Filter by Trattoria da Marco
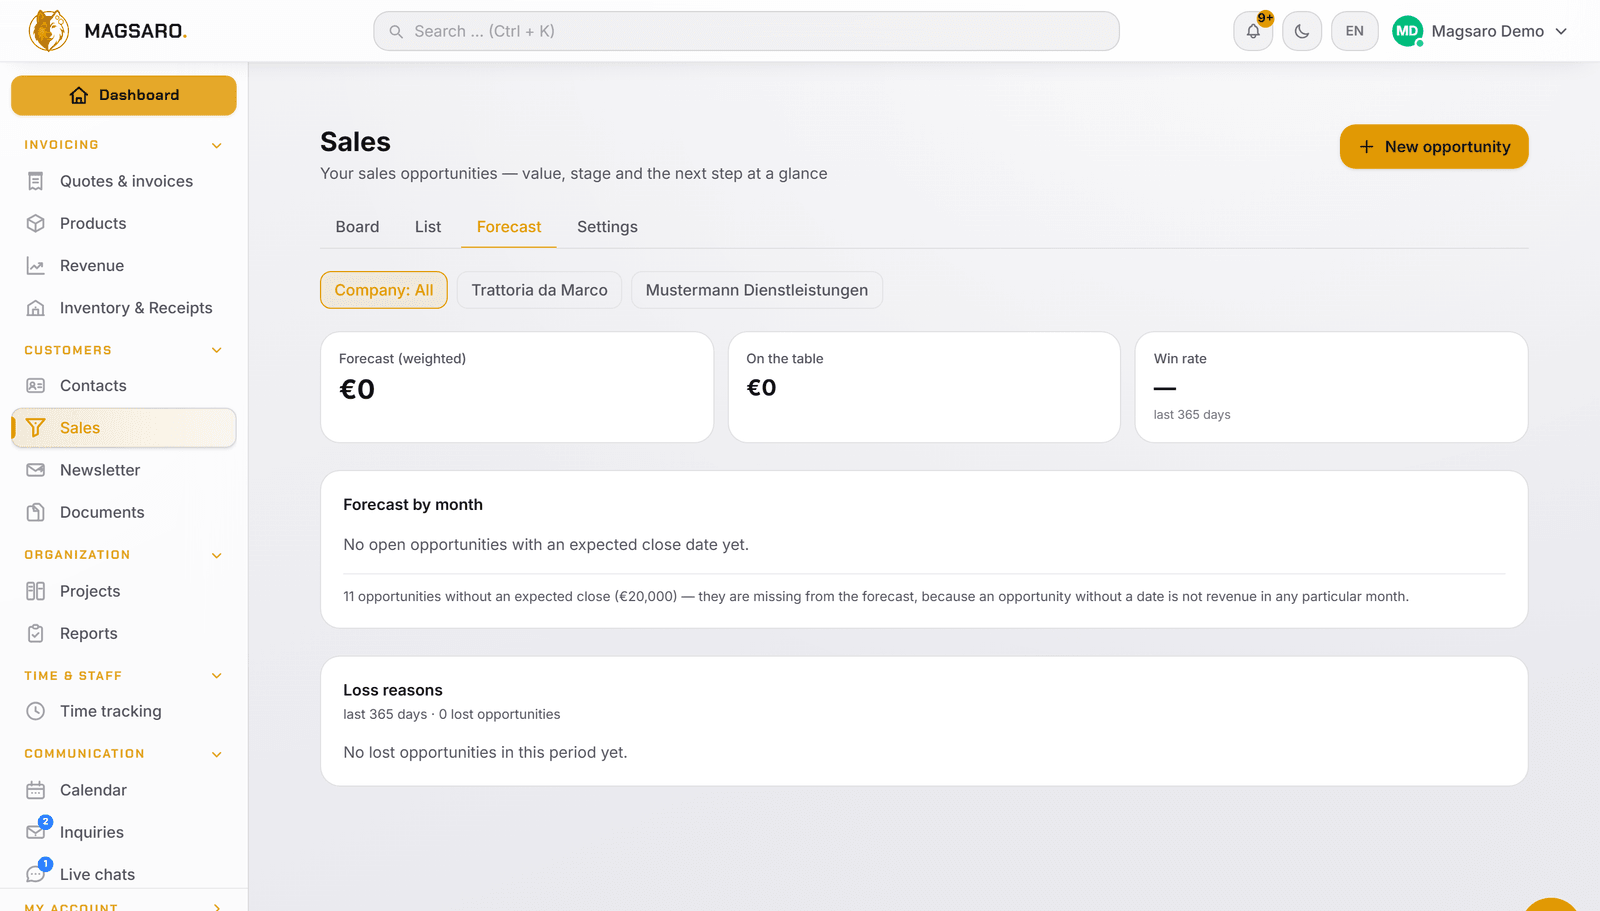The height and width of the screenshot is (911, 1600). point(539,290)
